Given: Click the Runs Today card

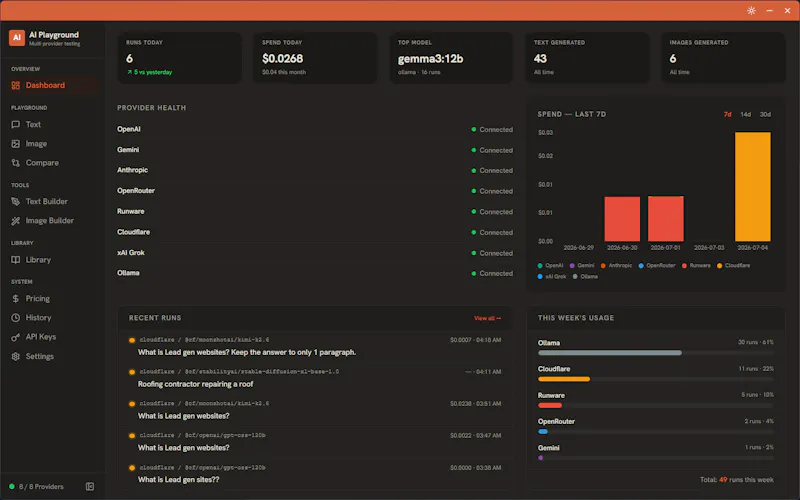Looking at the screenshot, I should click(x=180, y=58).
